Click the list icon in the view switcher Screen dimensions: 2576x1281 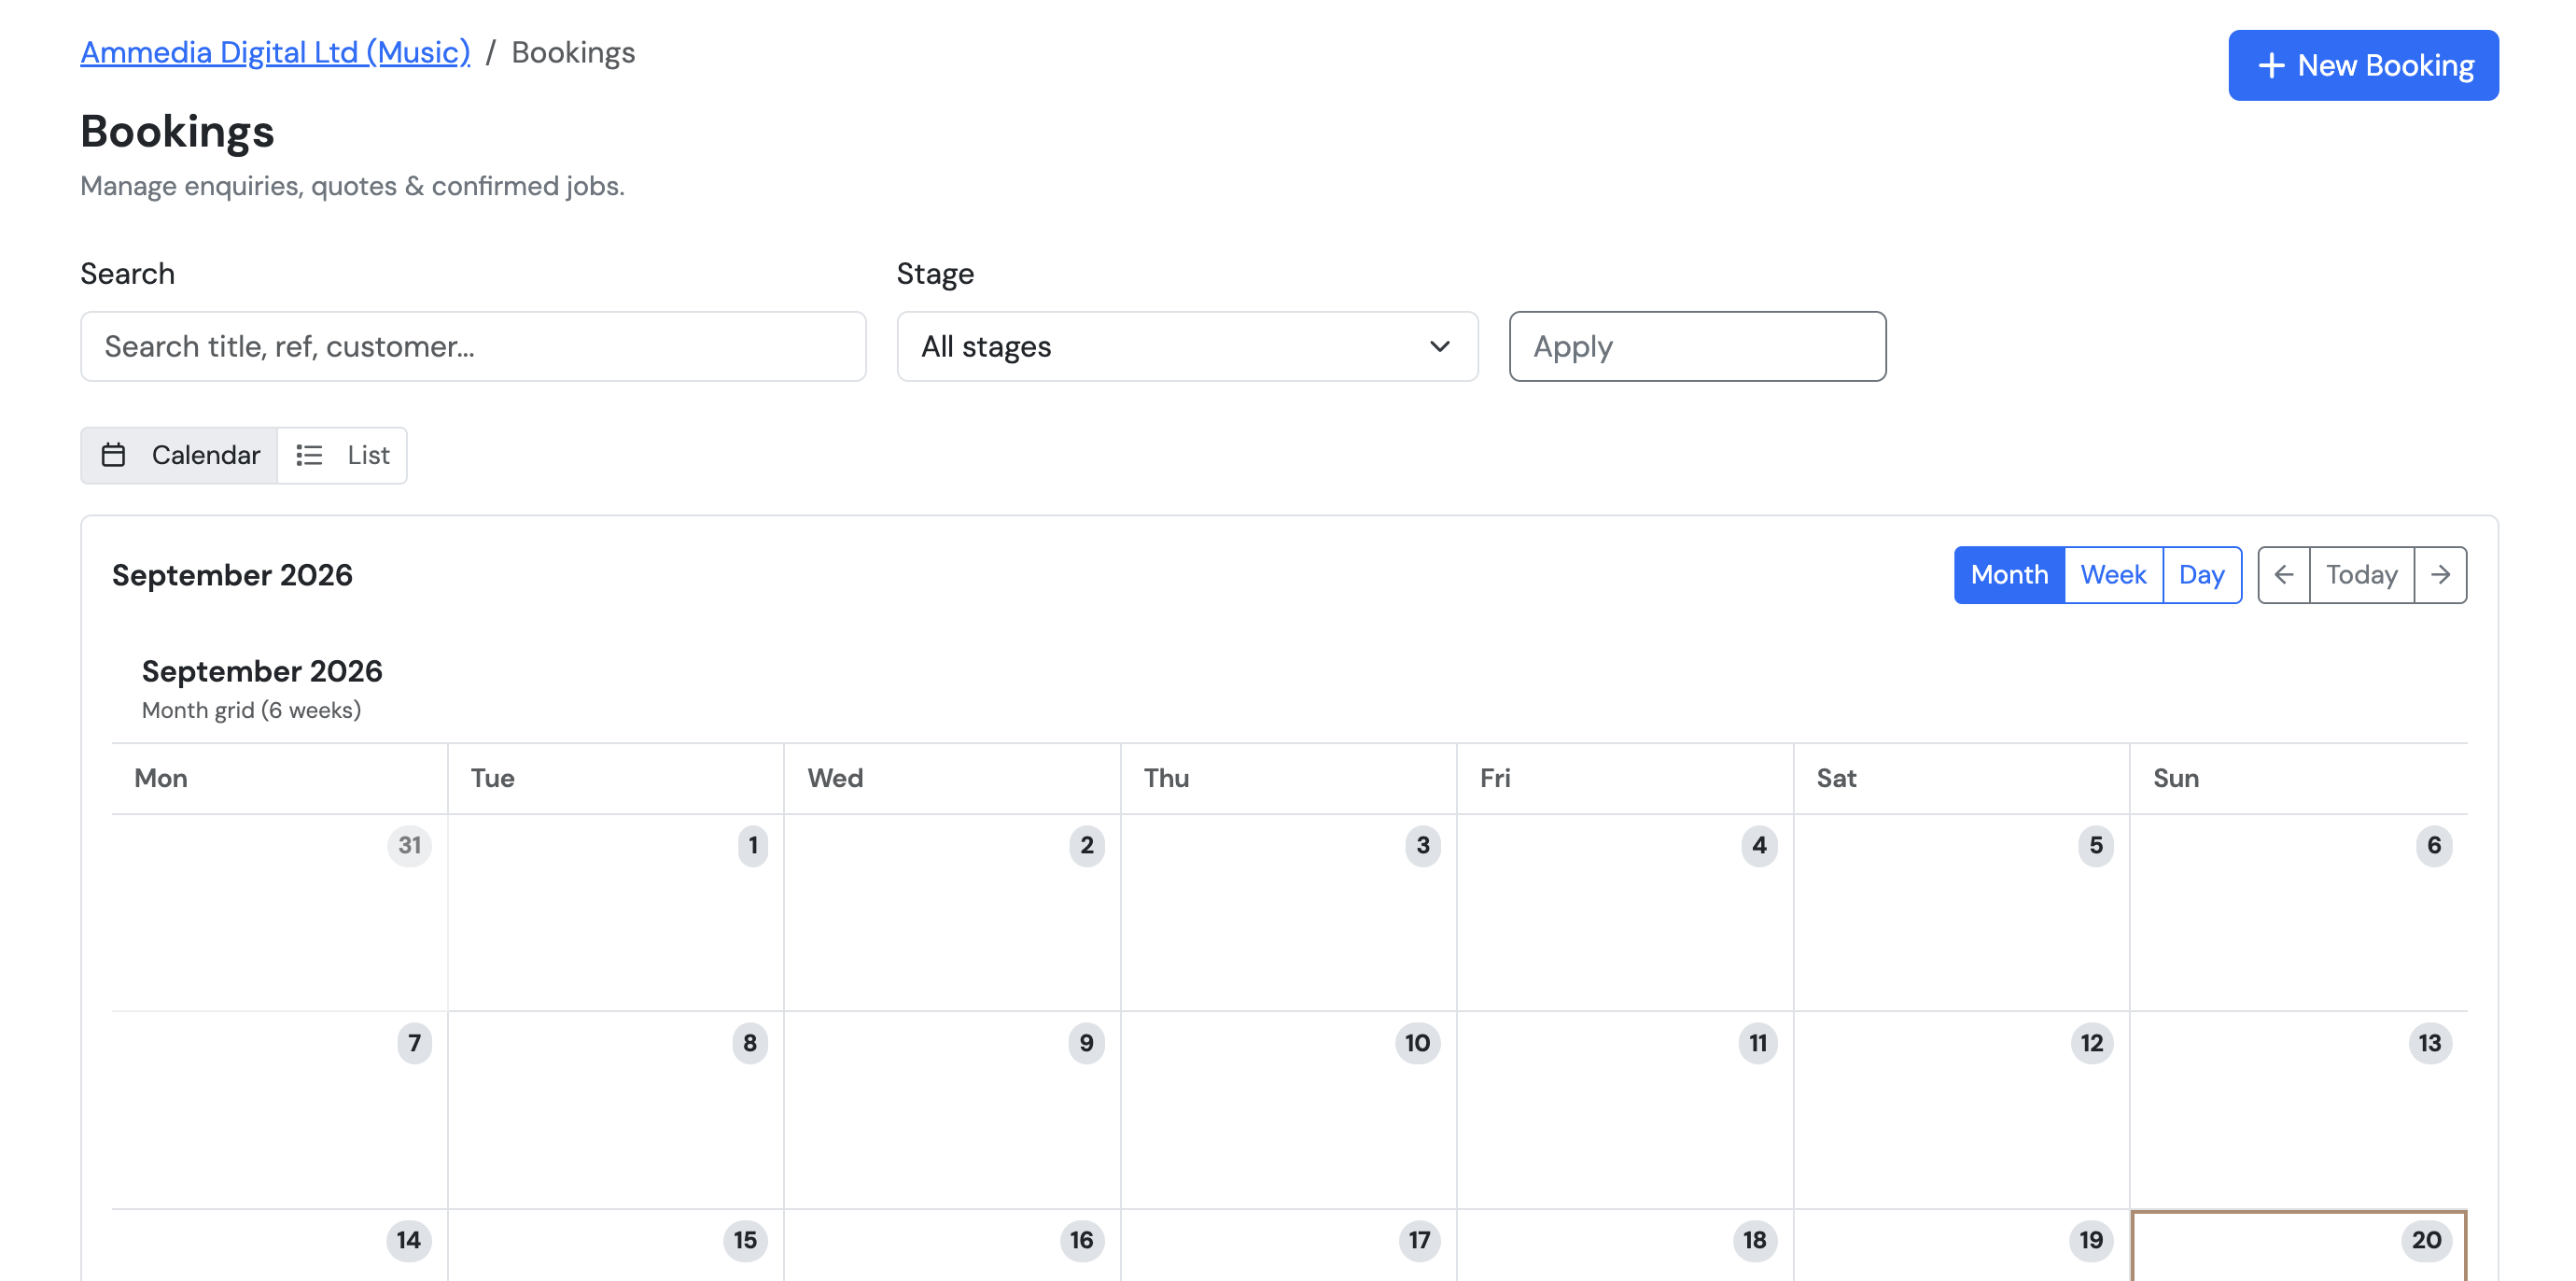(309, 455)
